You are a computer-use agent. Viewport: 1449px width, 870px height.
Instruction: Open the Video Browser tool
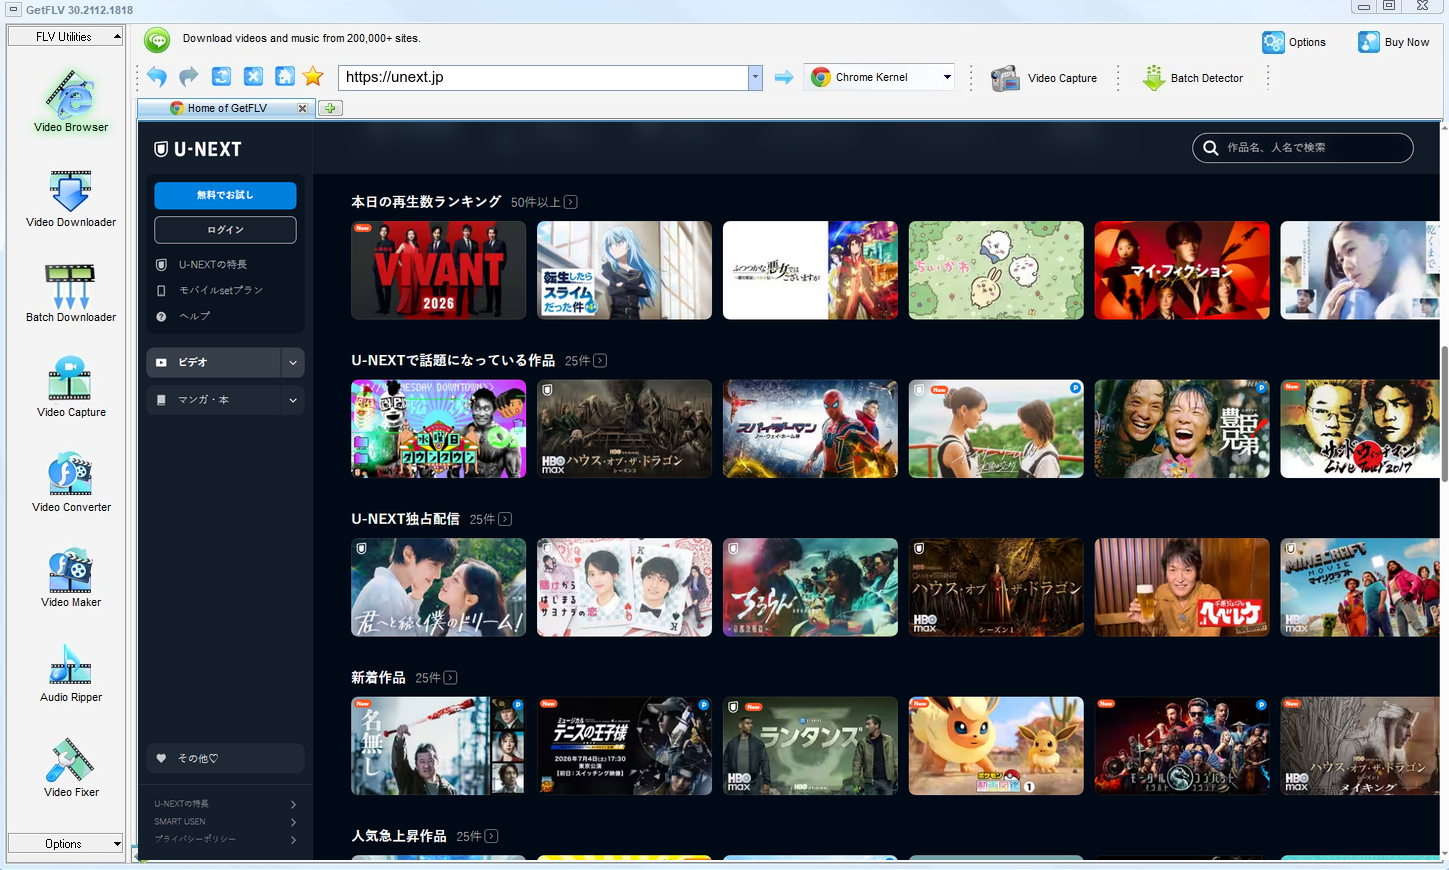[x=70, y=100]
